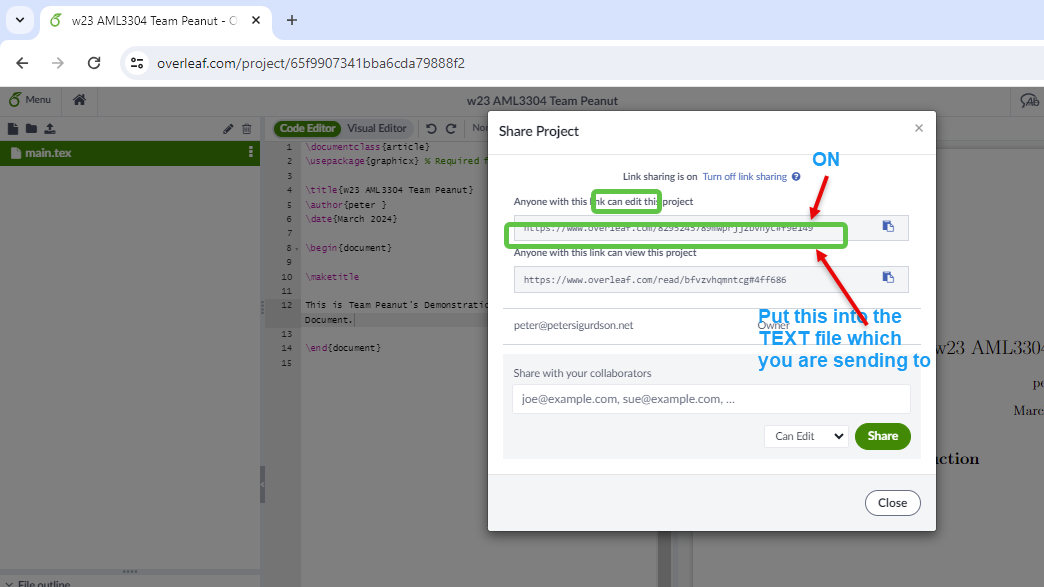Open link sharing help question icon

(796, 176)
